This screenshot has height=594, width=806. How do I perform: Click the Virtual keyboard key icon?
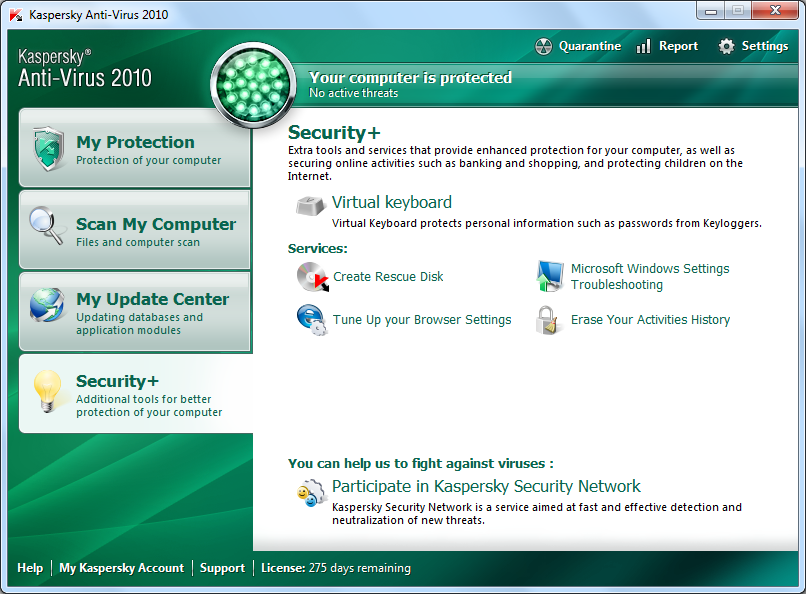pos(310,205)
